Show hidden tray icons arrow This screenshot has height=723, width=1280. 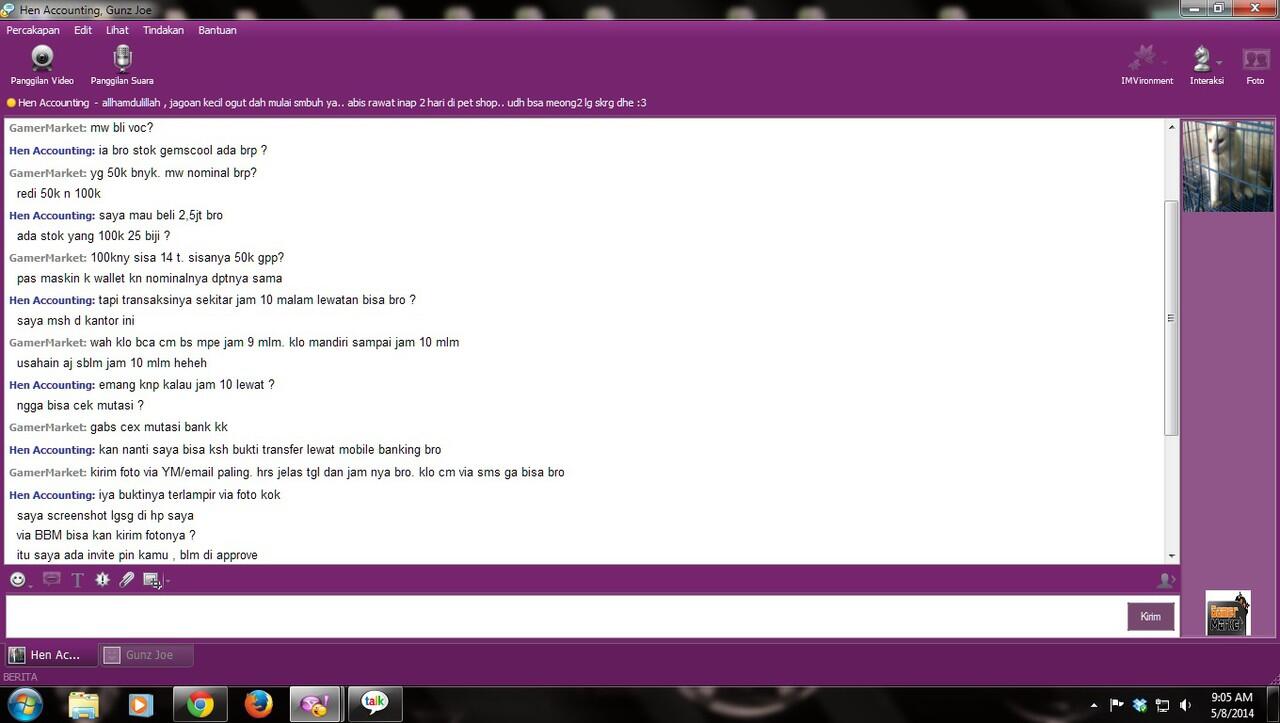(1094, 705)
